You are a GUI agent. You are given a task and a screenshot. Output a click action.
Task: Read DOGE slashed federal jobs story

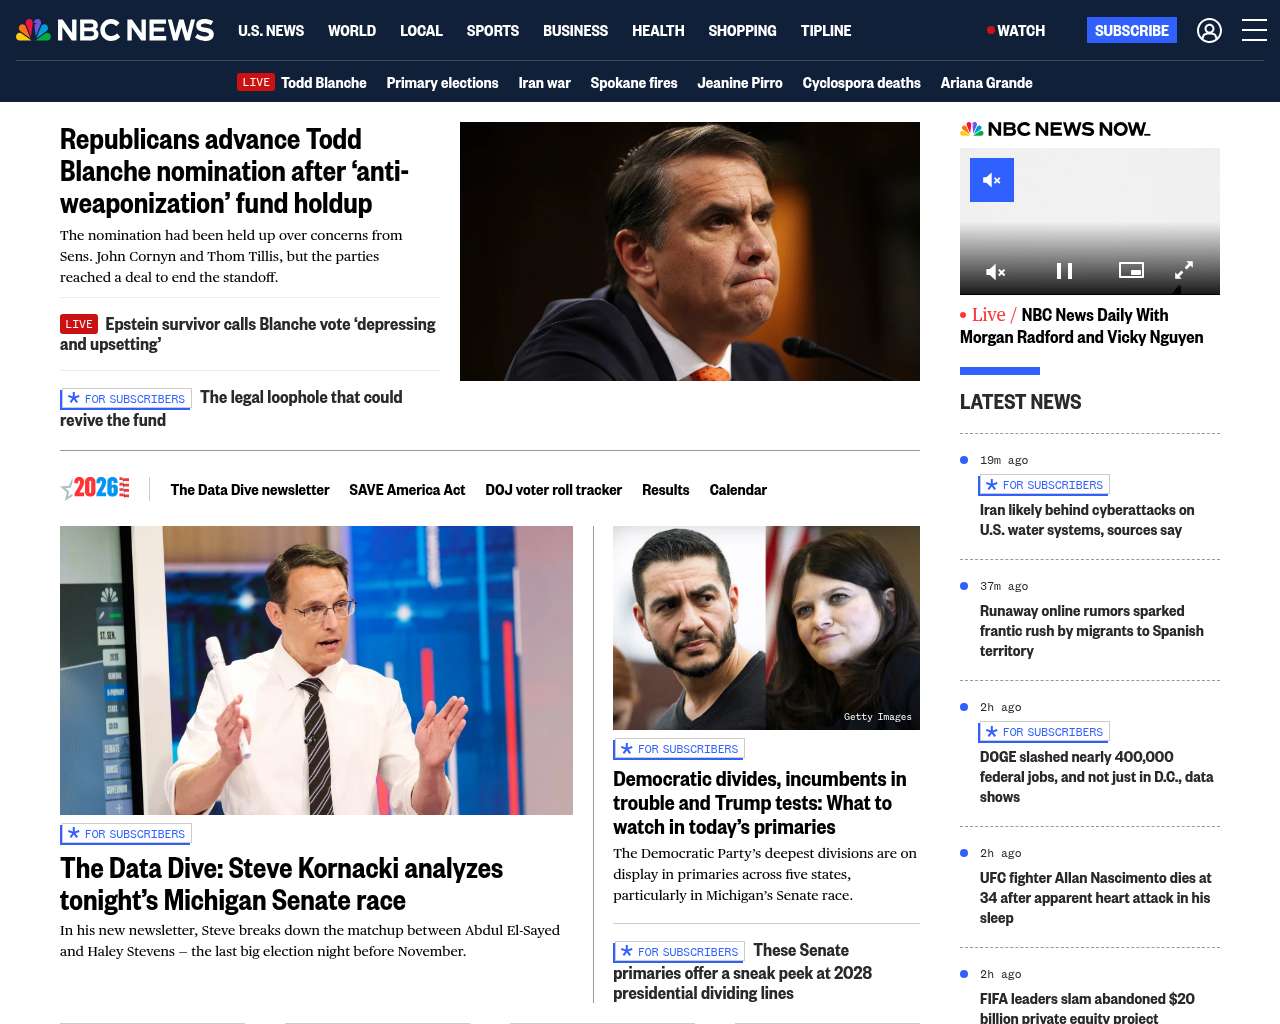[1097, 777]
